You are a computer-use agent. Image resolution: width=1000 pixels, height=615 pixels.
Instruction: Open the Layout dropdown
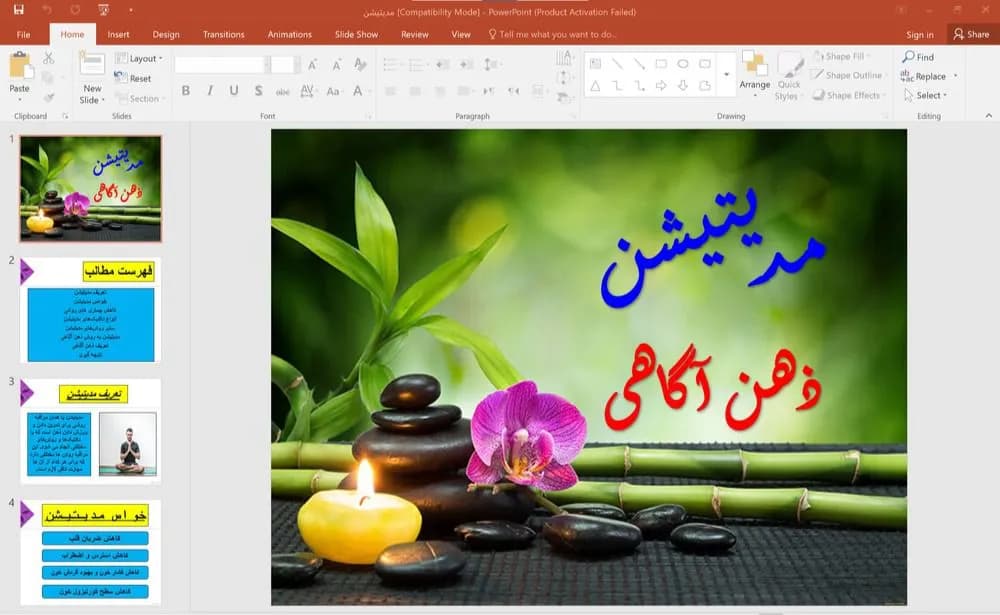click(x=139, y=58)
